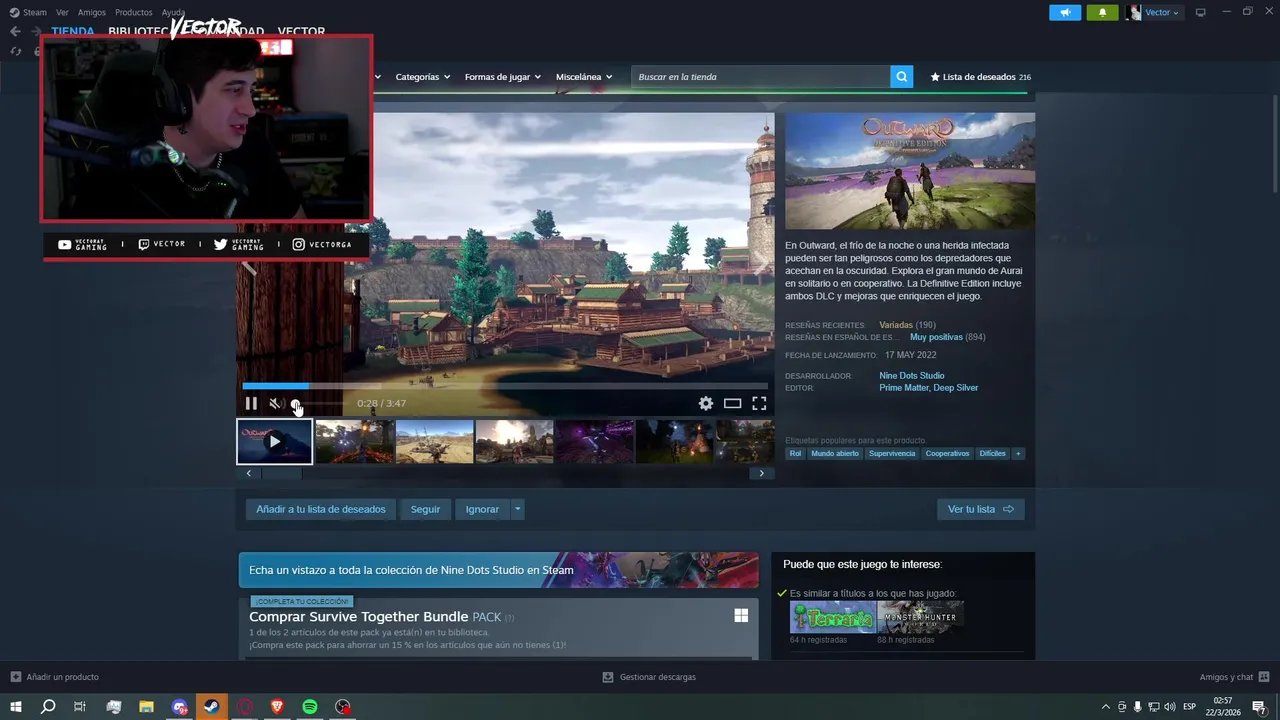Viewport: 1280px width, 720px height.
Task: Expand the Ignorar options arrow
Action: click(517, 509)
